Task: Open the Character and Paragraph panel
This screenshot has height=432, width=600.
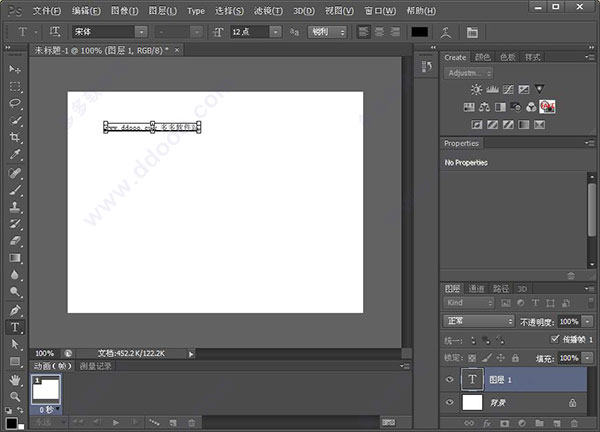Action: point(472,32)
